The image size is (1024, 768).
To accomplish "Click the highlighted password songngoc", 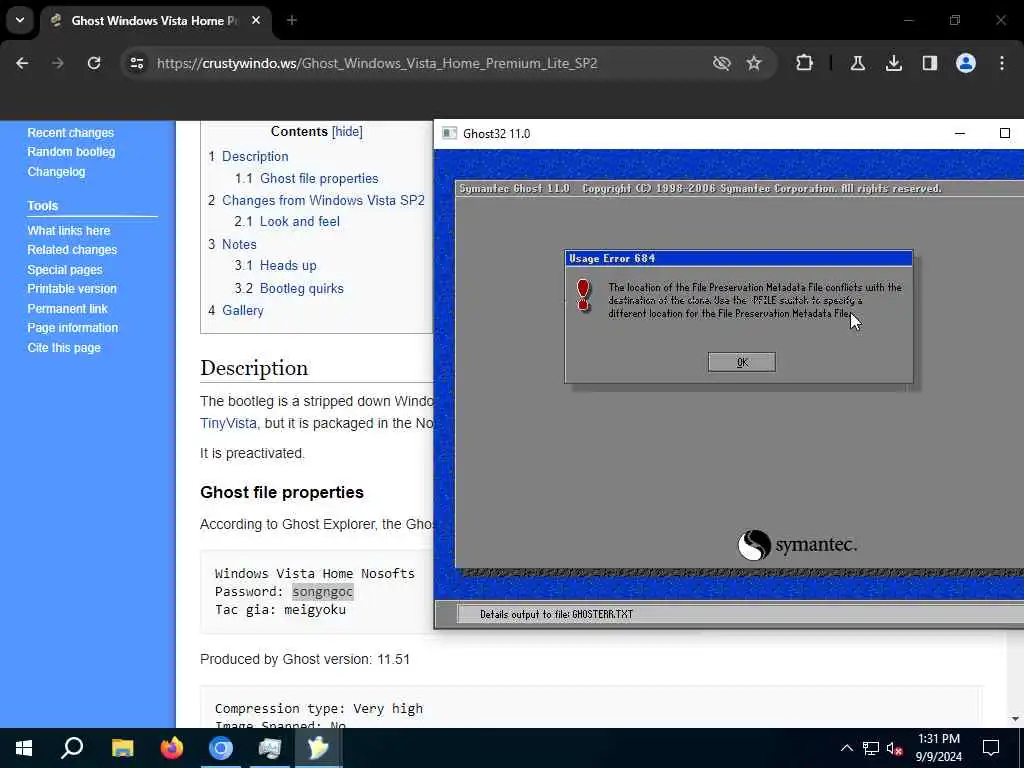I will point(323,592).
